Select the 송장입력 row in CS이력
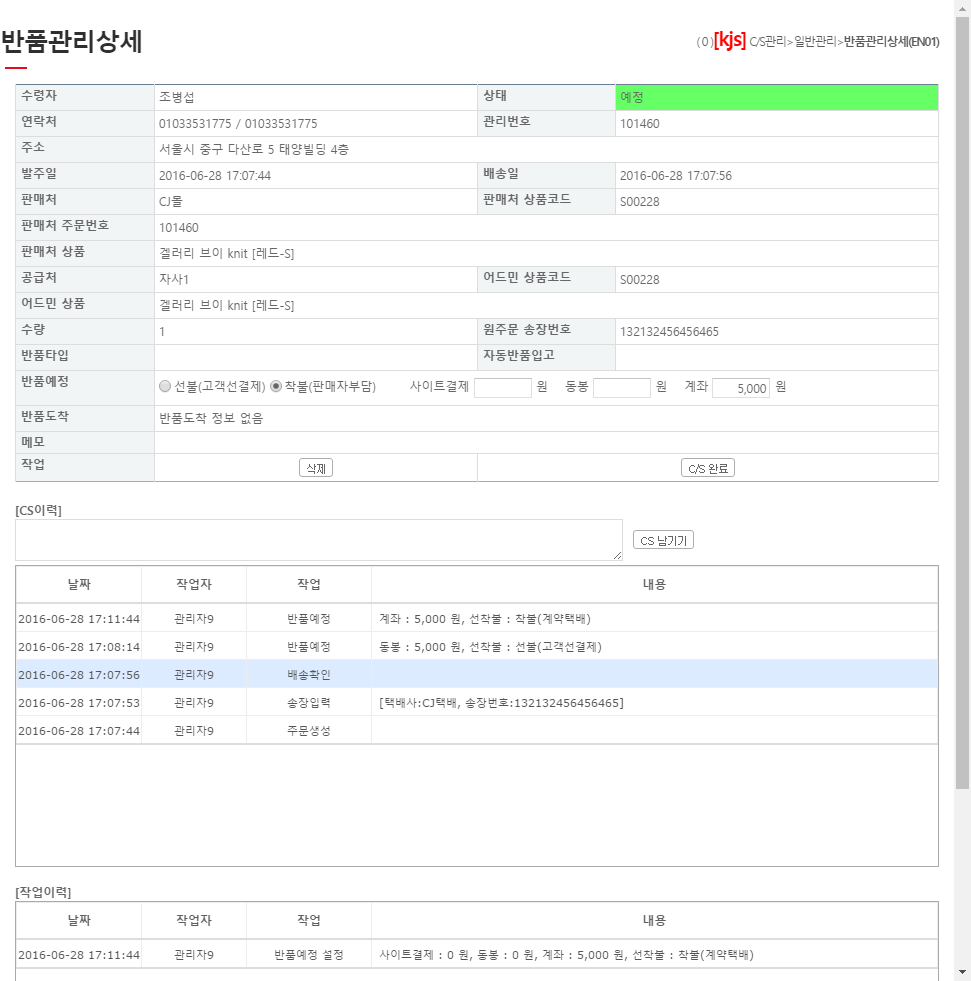 (476, 702)
